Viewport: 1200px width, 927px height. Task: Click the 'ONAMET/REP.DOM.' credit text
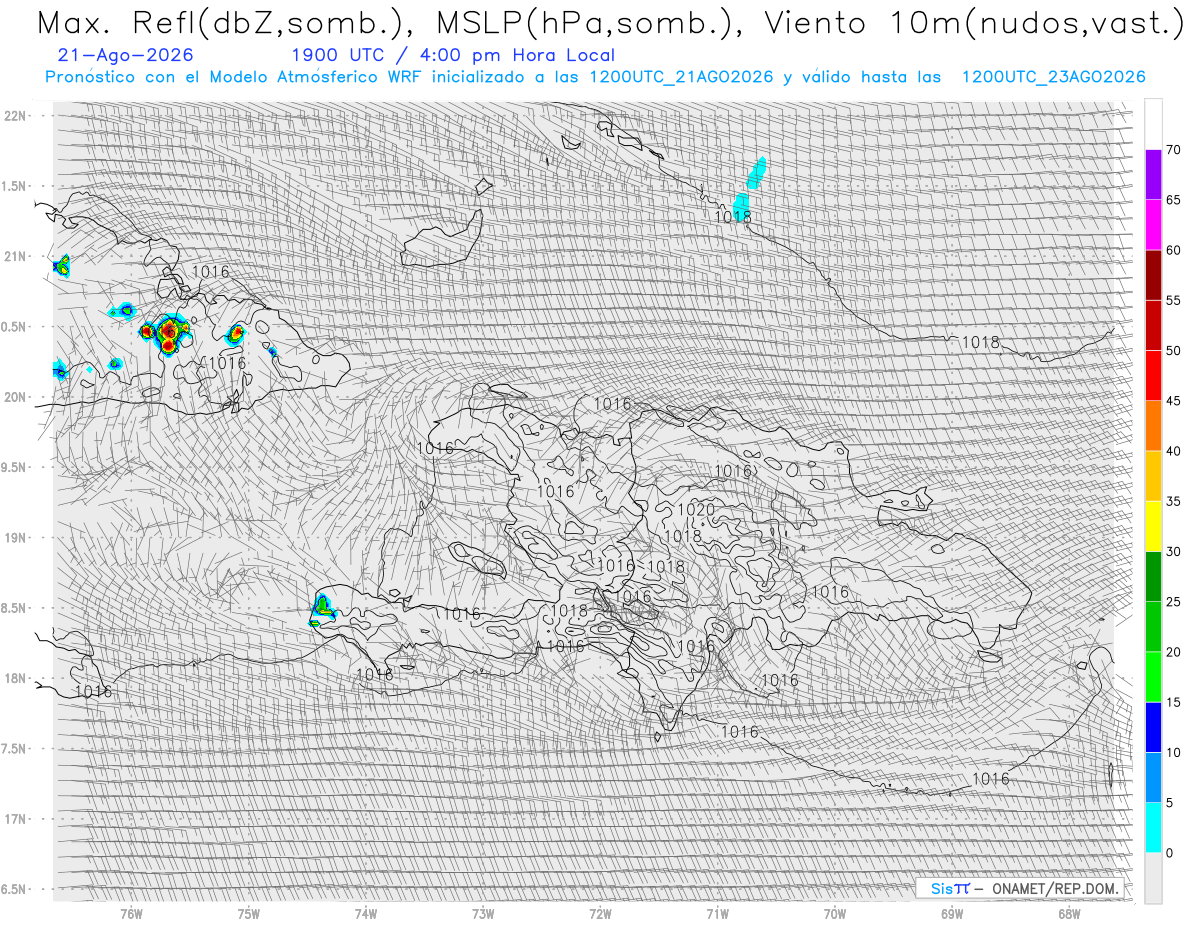(x=1053, y=888)
